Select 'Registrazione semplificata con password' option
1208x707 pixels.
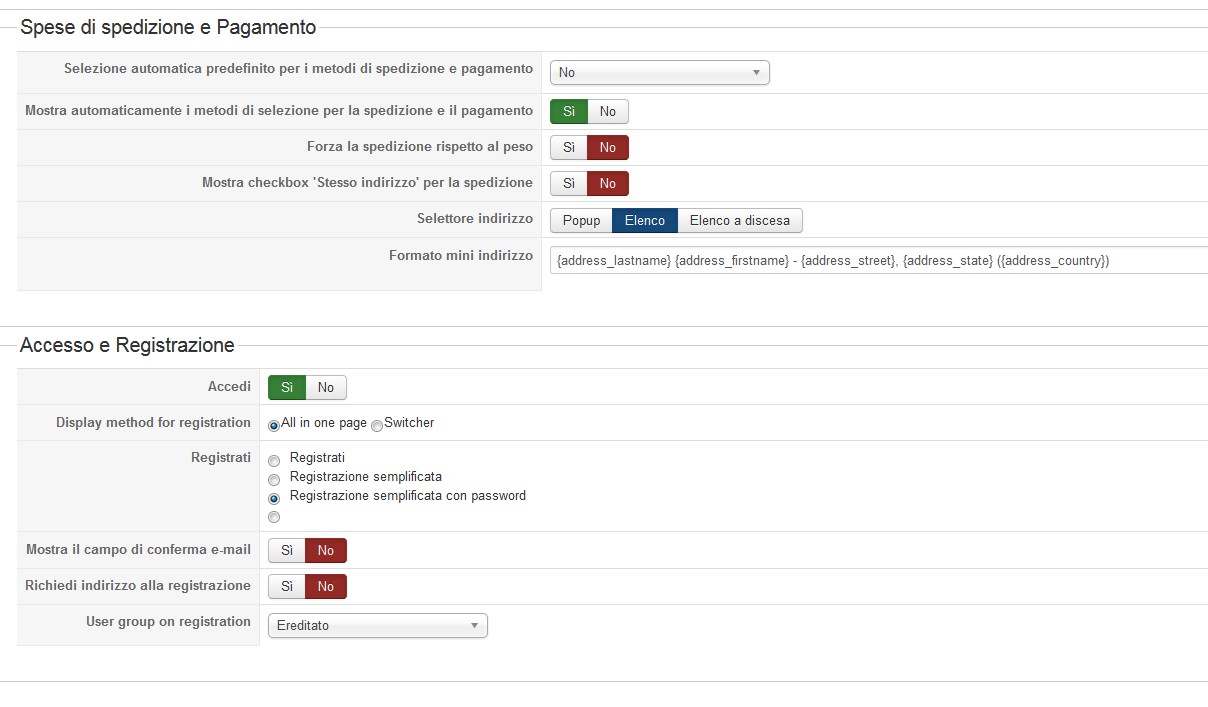point(274,498)
